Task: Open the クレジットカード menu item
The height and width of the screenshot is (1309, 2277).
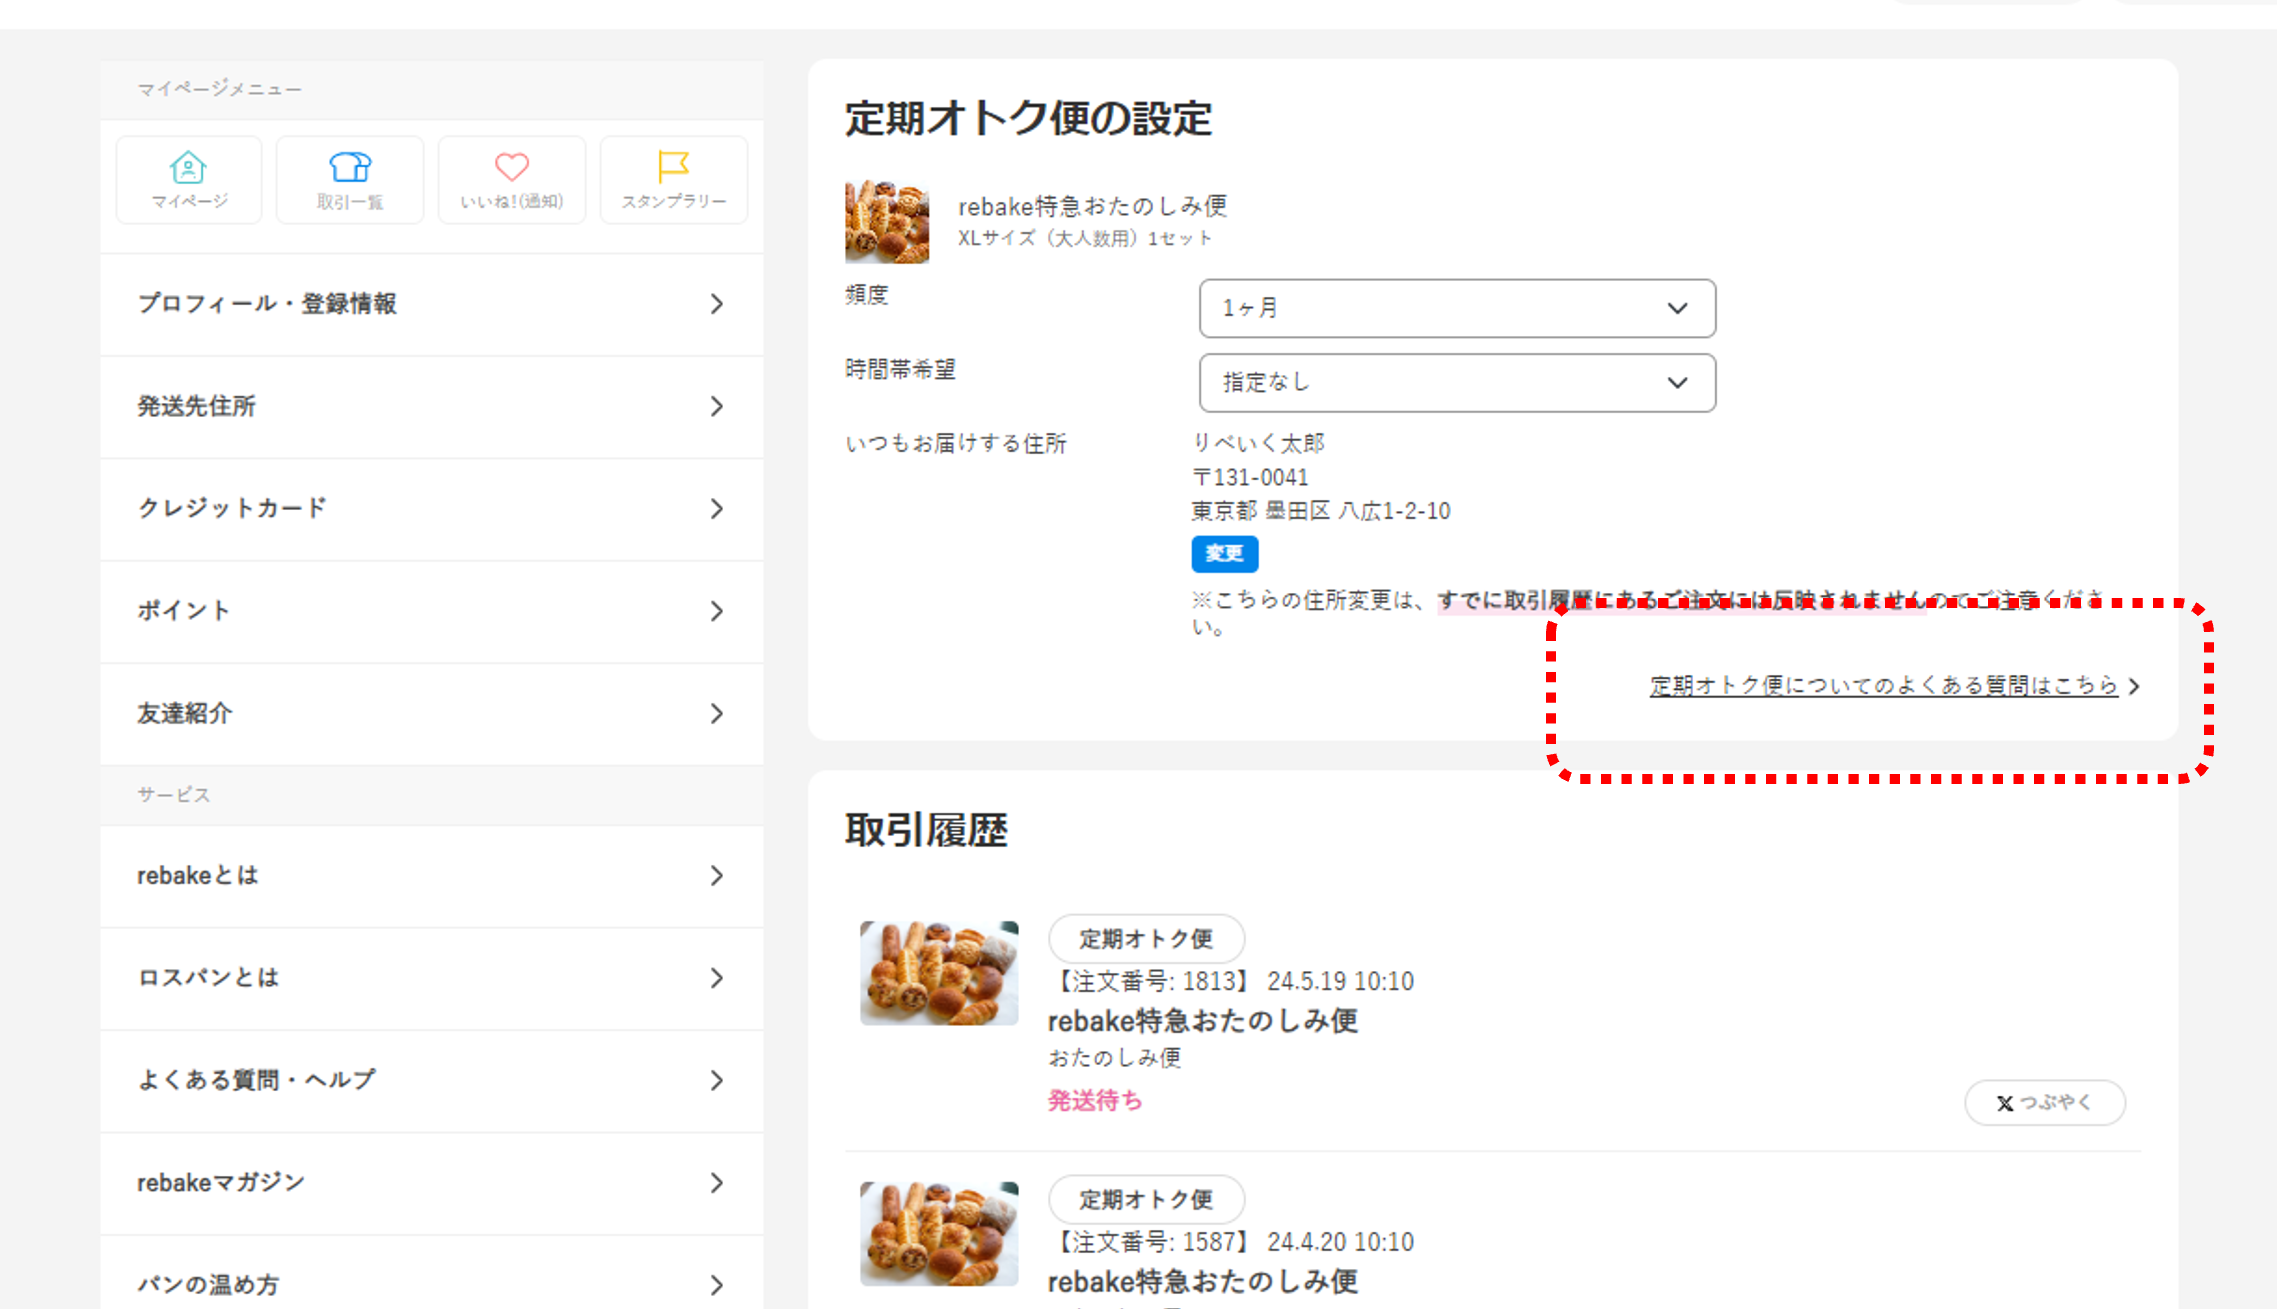Action: click(432, 508)
